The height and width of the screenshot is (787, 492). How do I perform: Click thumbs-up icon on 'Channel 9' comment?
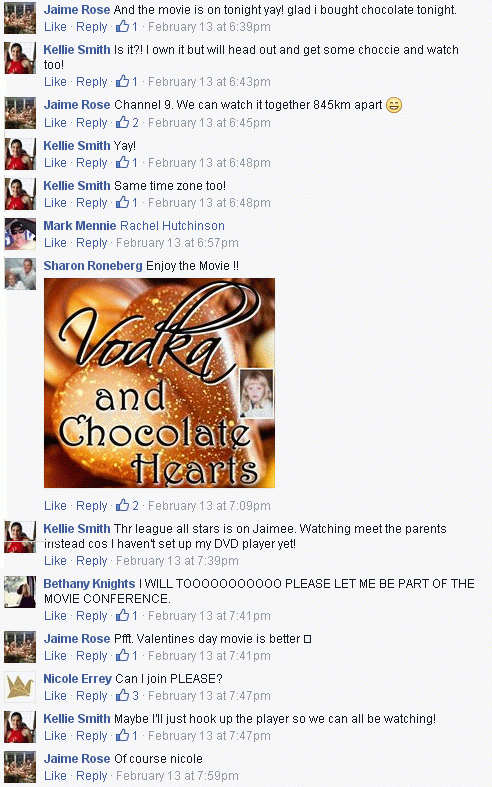[x=122, y=122]
